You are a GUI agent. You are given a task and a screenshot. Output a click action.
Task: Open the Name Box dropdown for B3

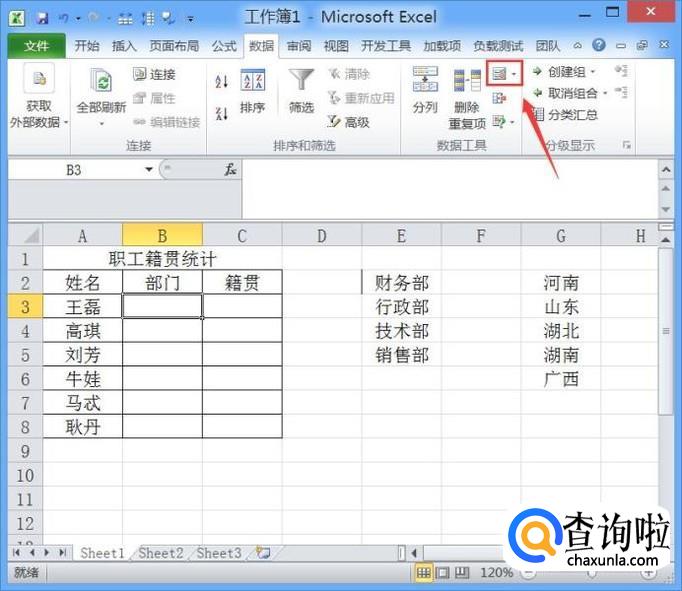coord(149,170)
